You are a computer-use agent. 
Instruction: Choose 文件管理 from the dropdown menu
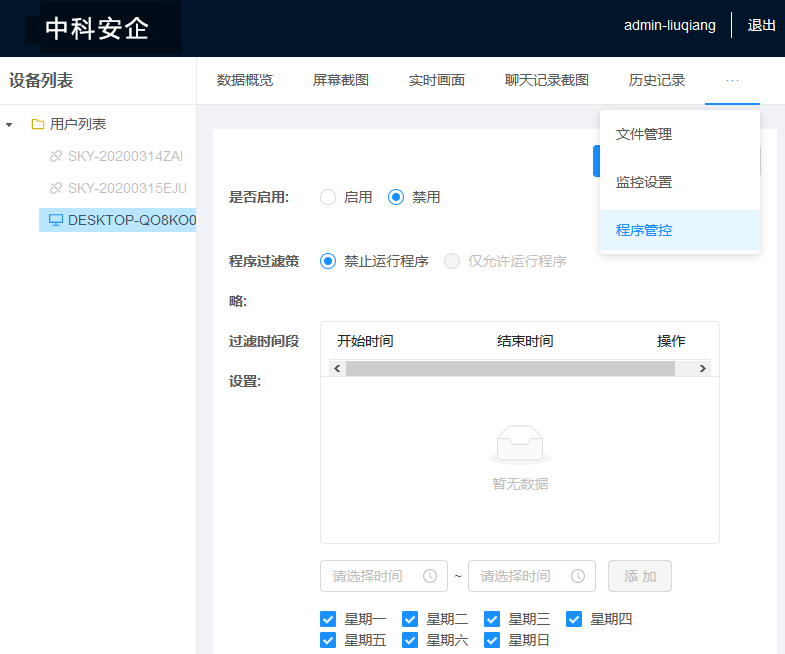(x=644, y=134)
